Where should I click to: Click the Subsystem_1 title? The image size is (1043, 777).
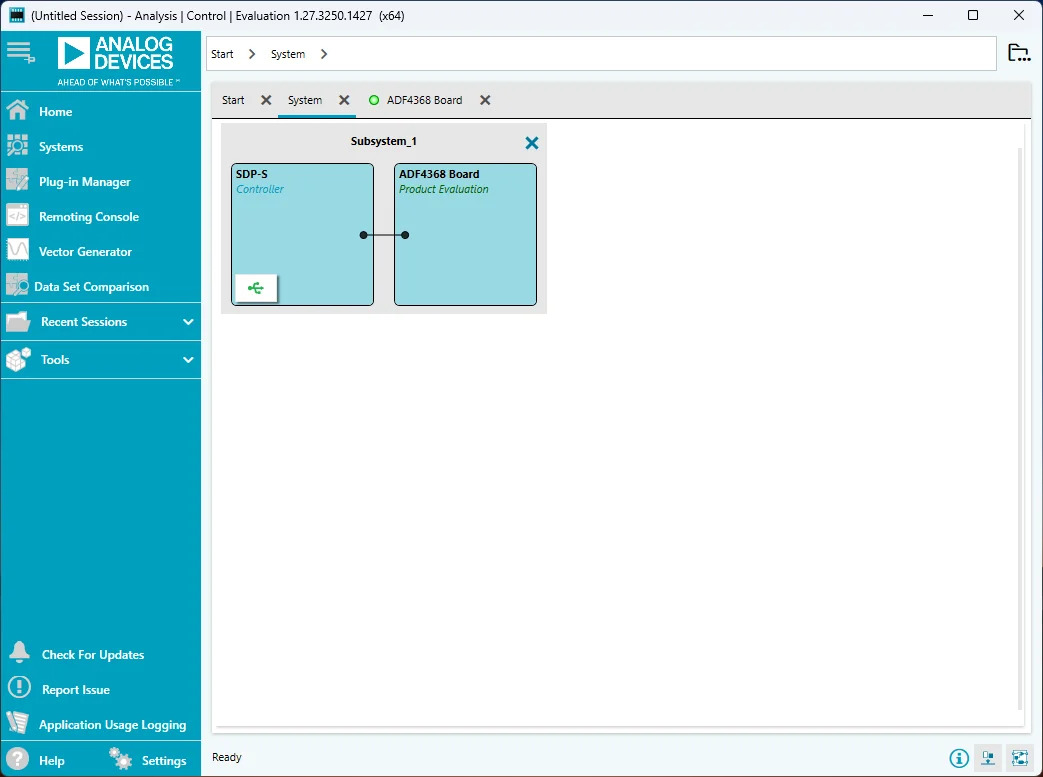[x=383, y=141]
